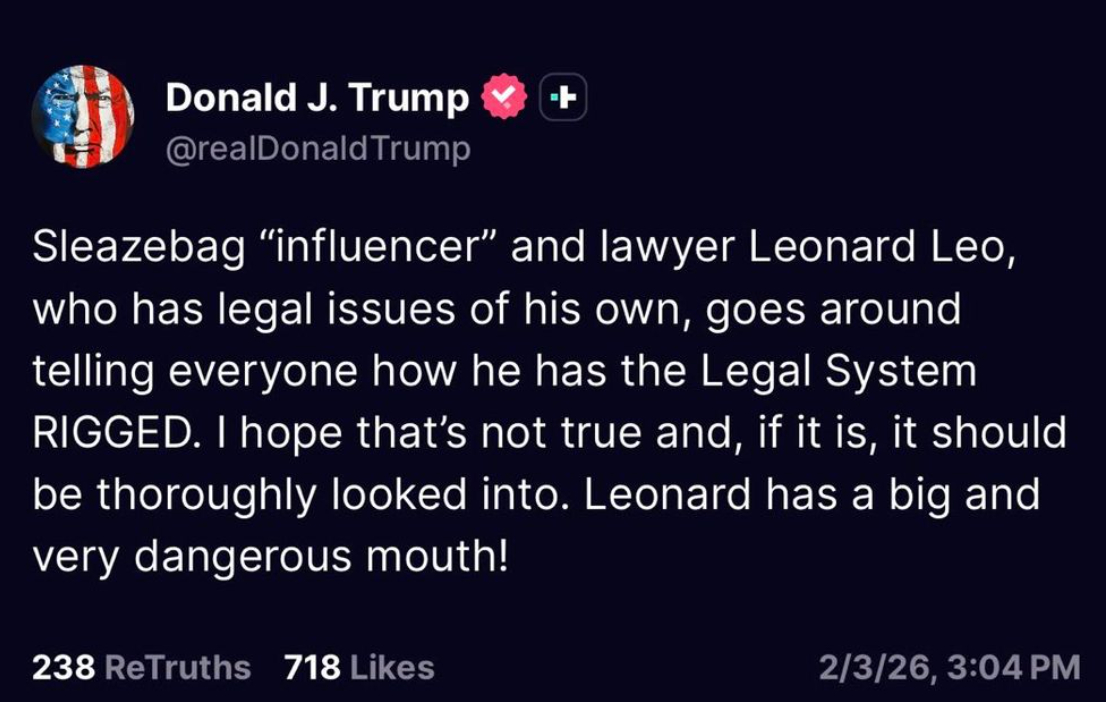View the 238 ReTruths list
The height and width of the screenshot is (702, 1106).
coord(141,667)
